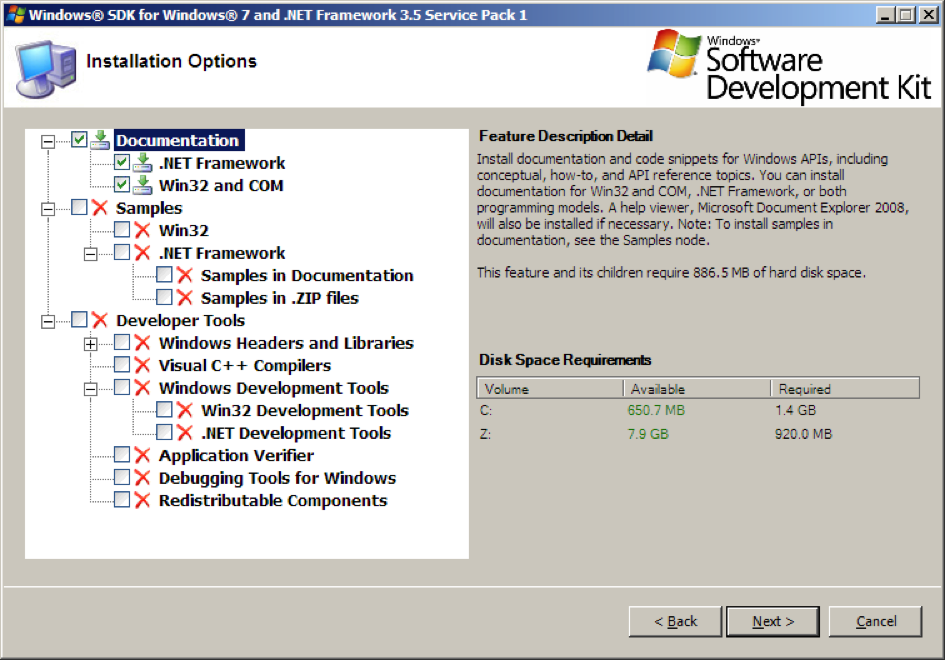Check the Win32 samples checkbox
Screen dimensions: 945x660
coord(122,230)
